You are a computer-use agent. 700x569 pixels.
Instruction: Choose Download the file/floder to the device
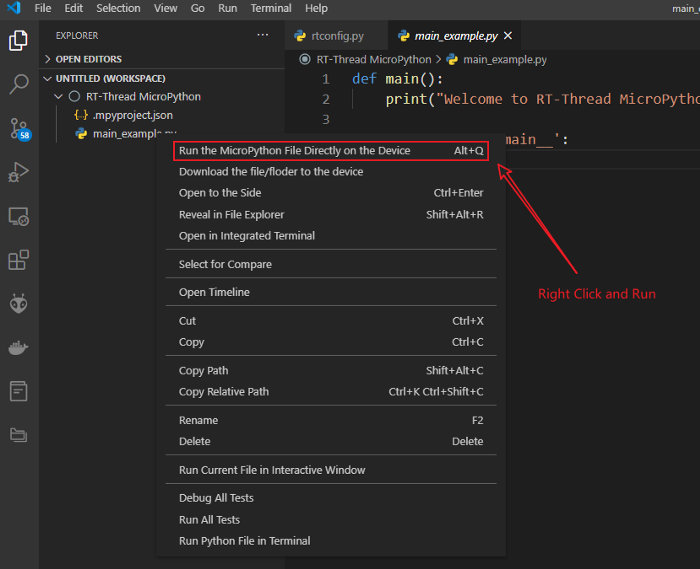pos(331,172)
